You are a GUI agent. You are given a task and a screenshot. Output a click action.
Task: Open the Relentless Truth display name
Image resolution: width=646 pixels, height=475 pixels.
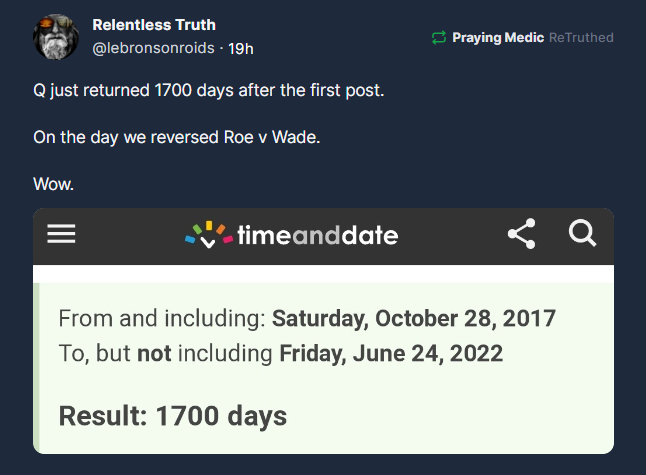coord(154,25)
